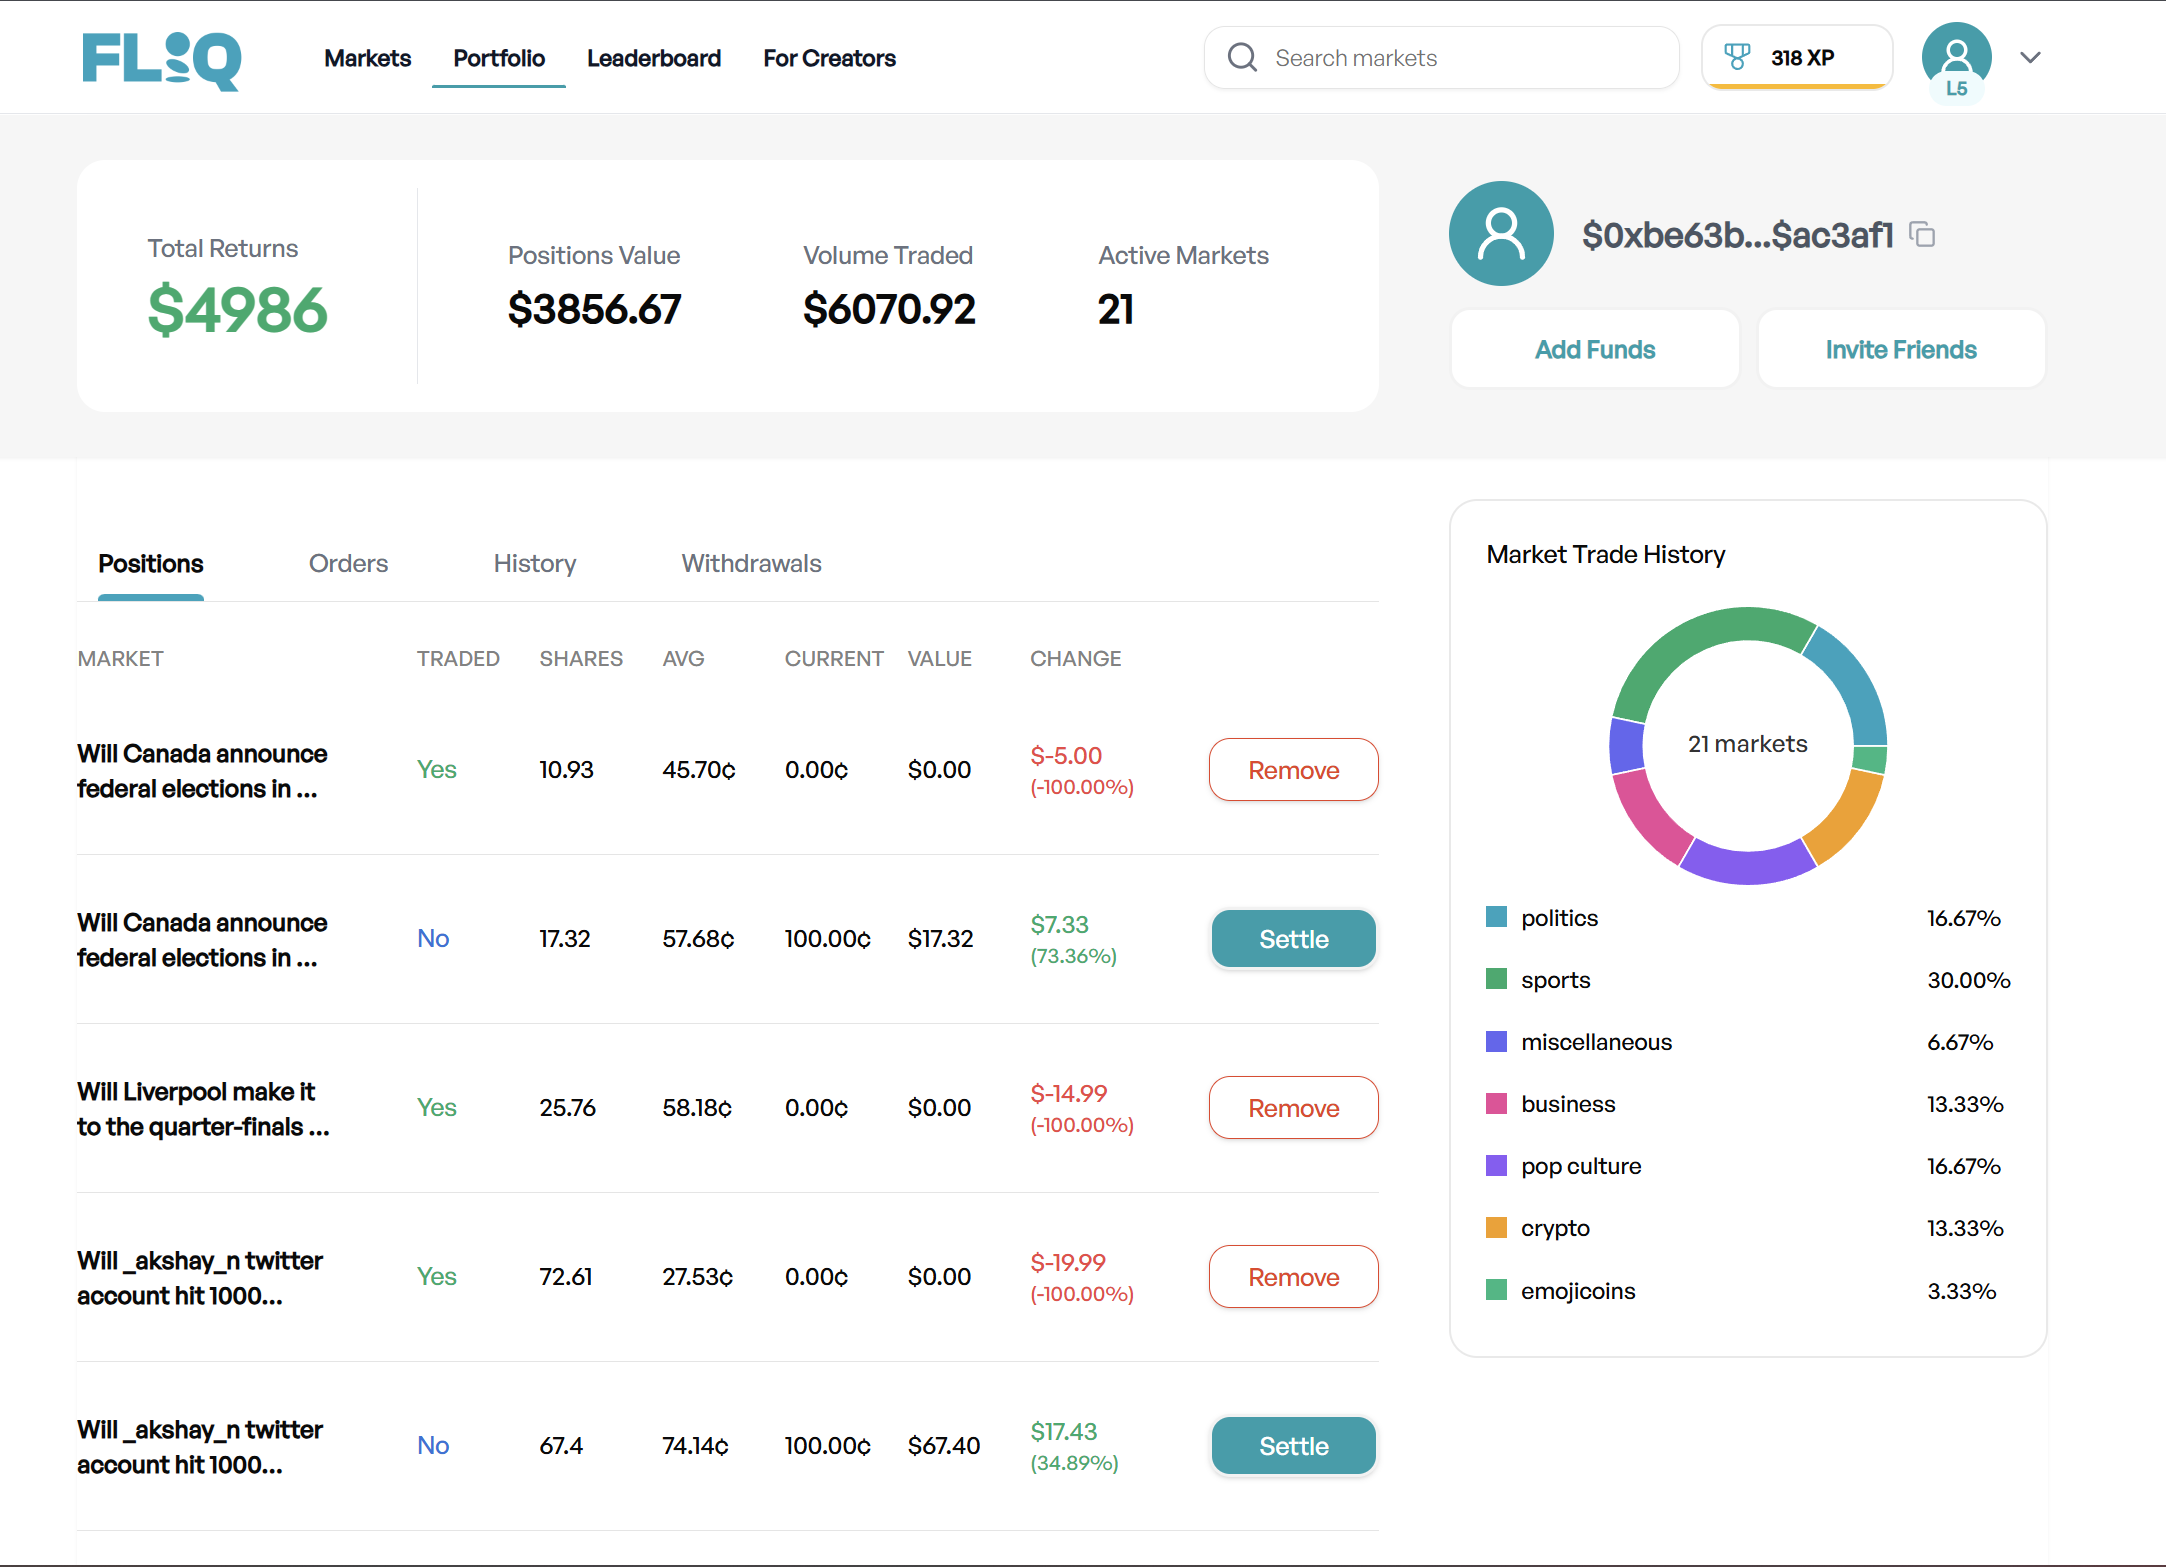Click the L5 level badge
The height and width of the screenshot is (1567, 2166).
pyautogui.click(x=1957, y=89)
